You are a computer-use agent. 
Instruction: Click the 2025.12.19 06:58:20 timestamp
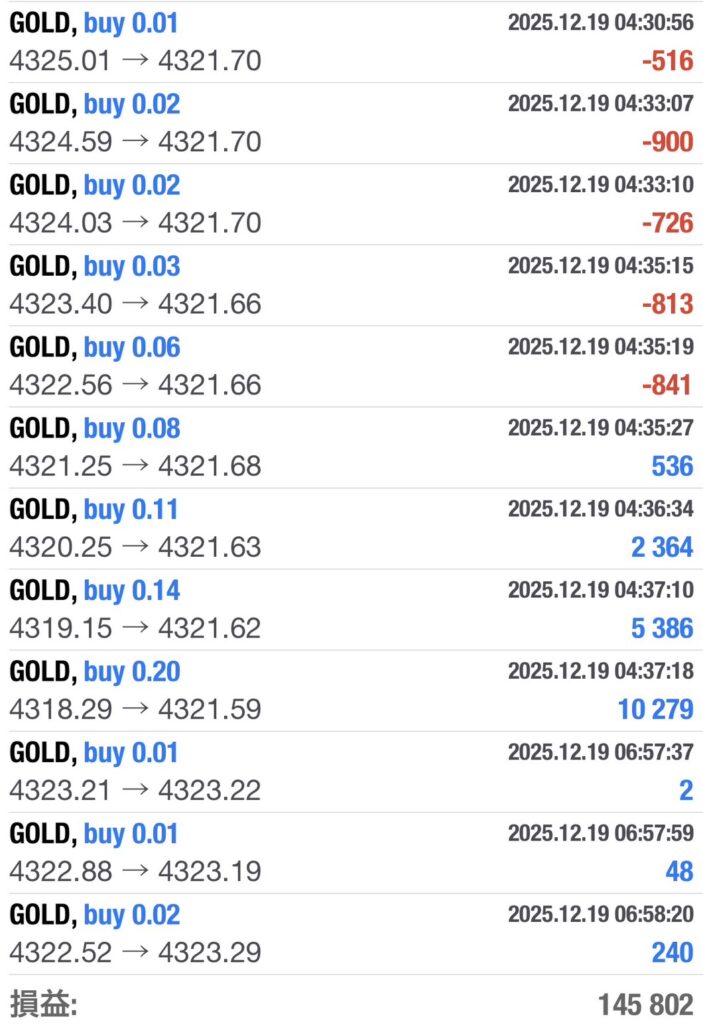point(600,914)
